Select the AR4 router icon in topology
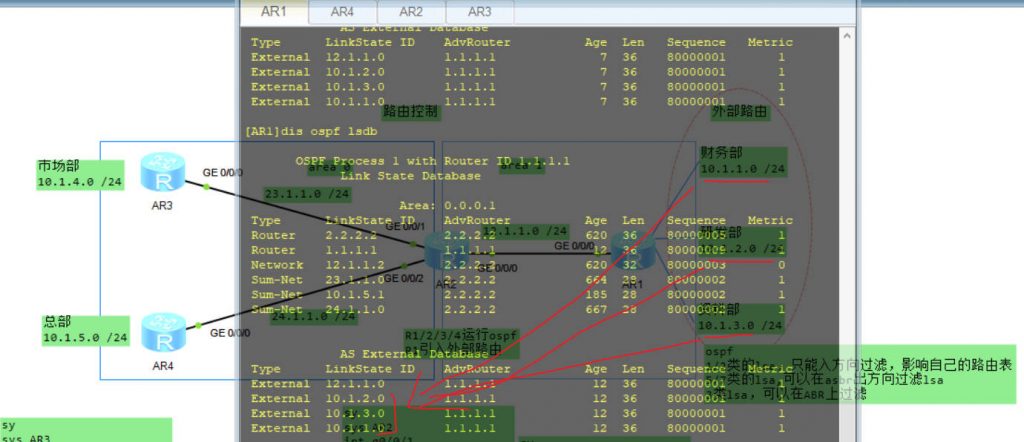Viewport: 1024px width, 442px height. point(163,332)
